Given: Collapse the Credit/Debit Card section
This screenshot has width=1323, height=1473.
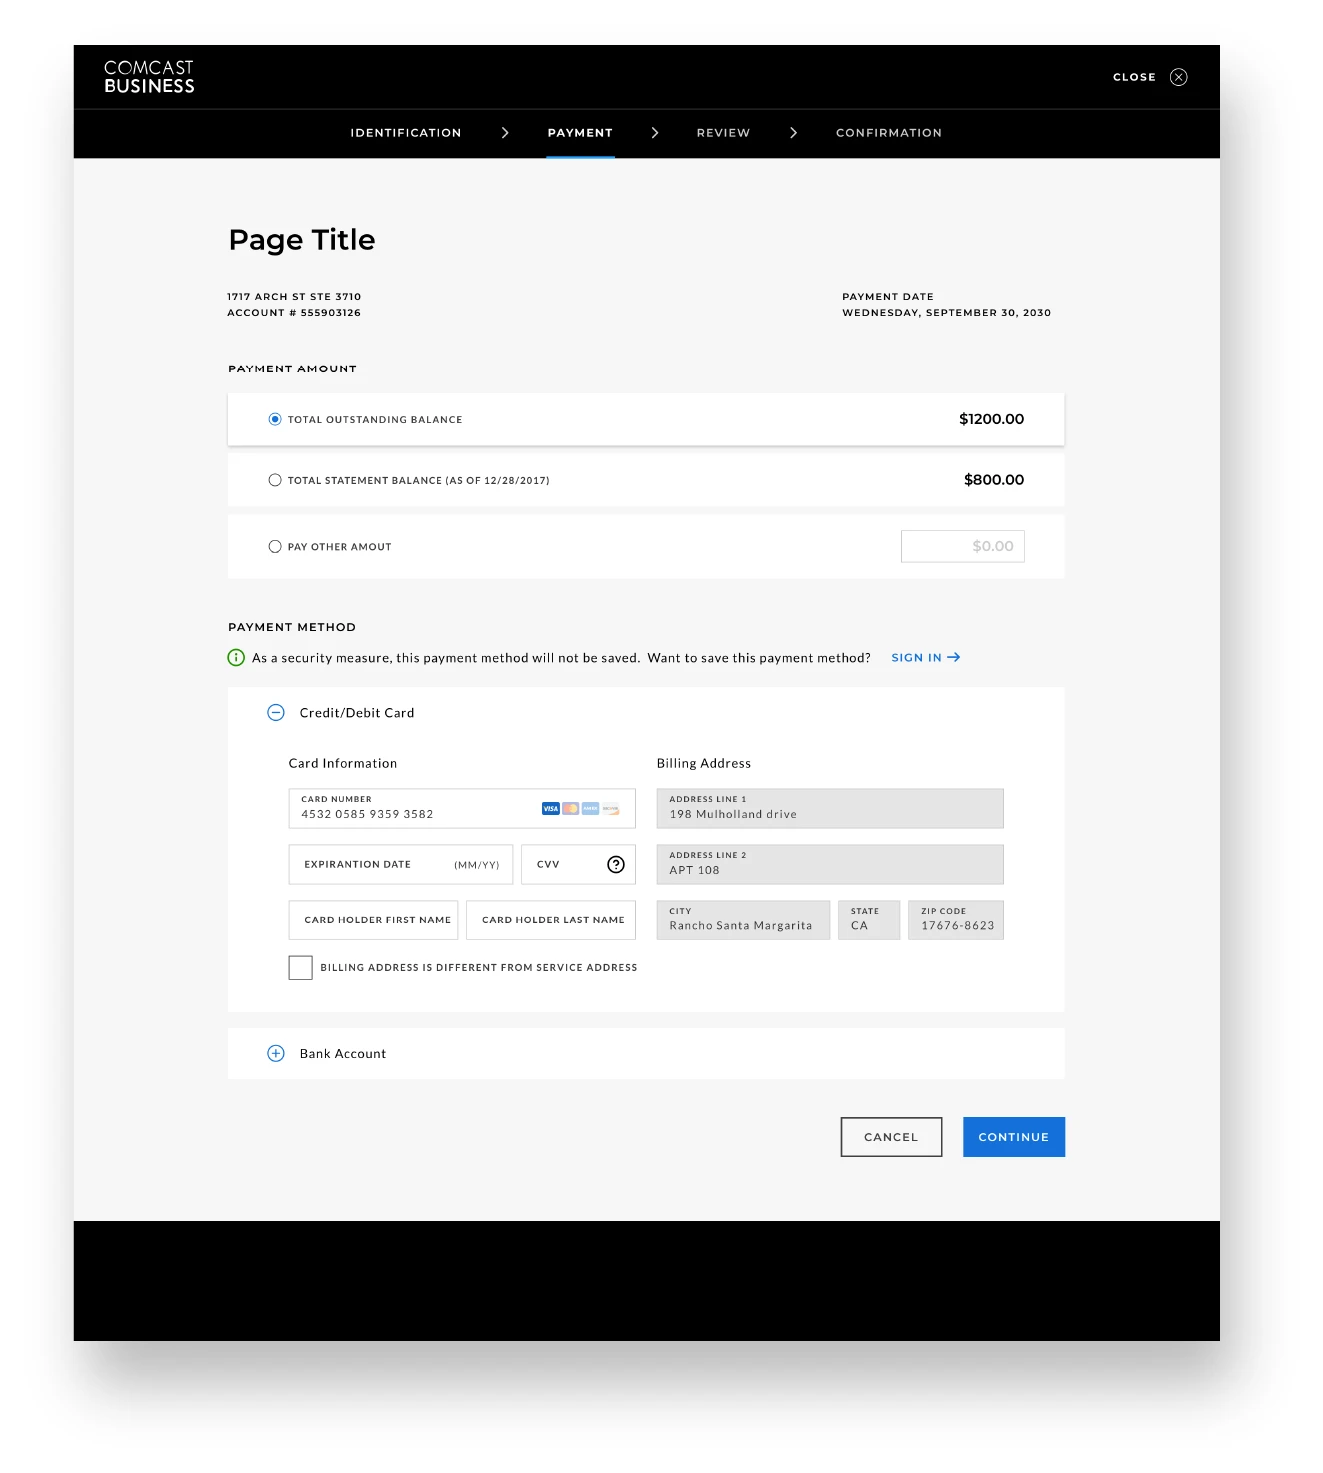Looking at the screenshot, I should tap(276, 713).
